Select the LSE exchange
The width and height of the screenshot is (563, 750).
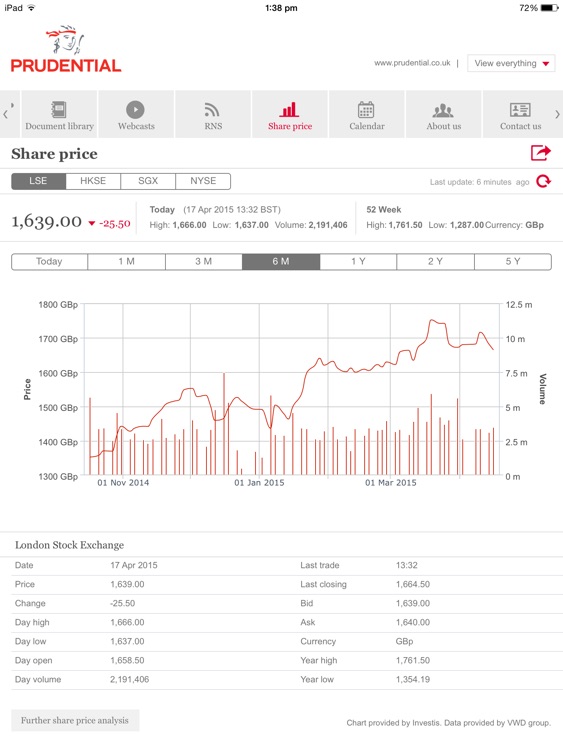(38, 181)
